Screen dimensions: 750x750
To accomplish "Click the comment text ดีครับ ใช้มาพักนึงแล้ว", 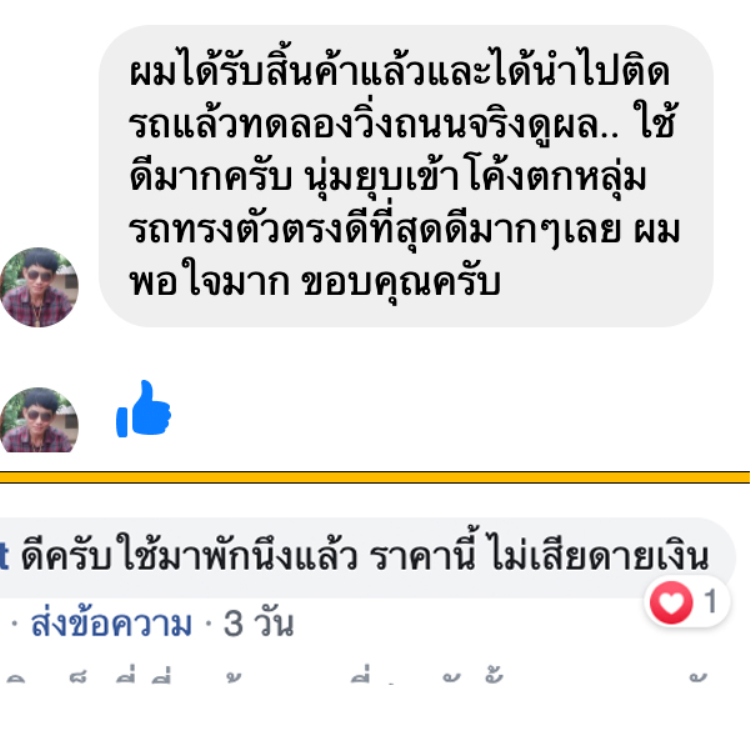I will pyautogui.click(x=189, y=556).
